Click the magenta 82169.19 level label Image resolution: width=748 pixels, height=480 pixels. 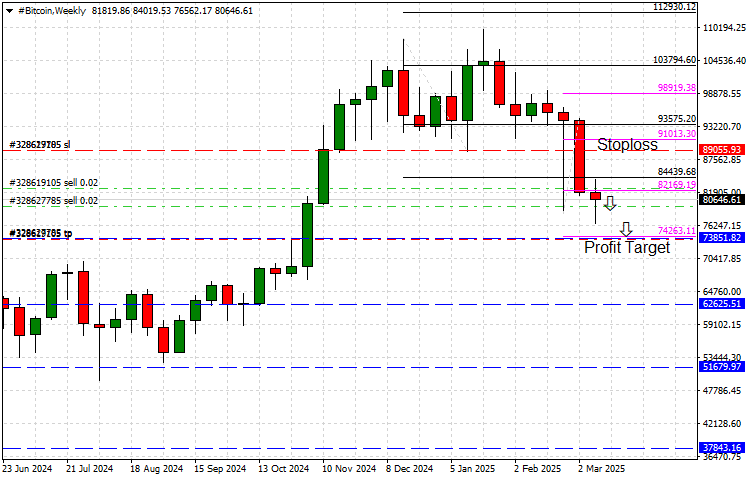tap(676, 185)
